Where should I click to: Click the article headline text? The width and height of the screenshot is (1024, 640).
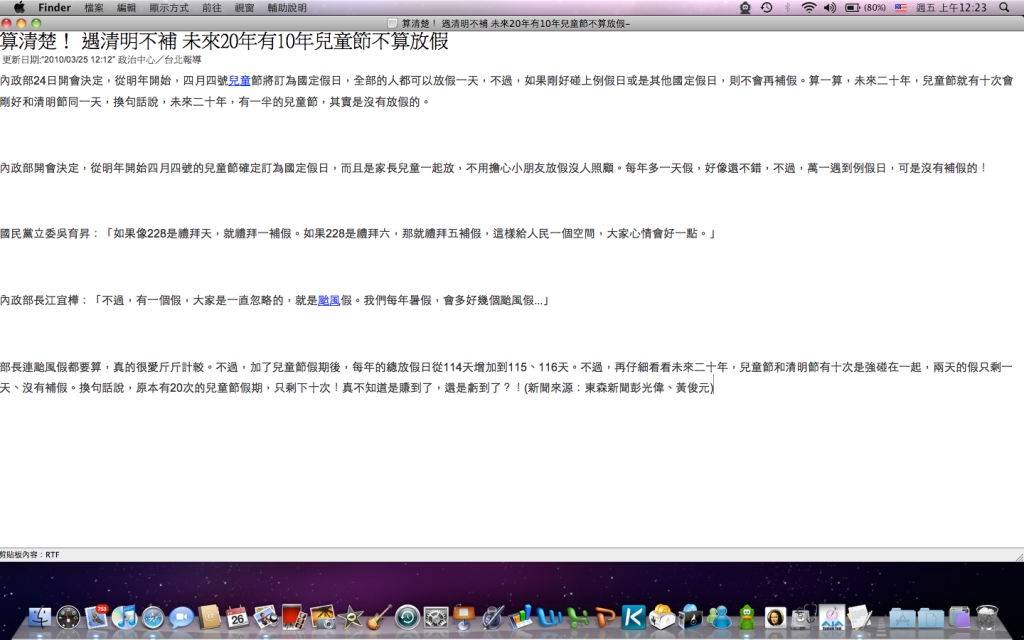(x=224, y=41)
